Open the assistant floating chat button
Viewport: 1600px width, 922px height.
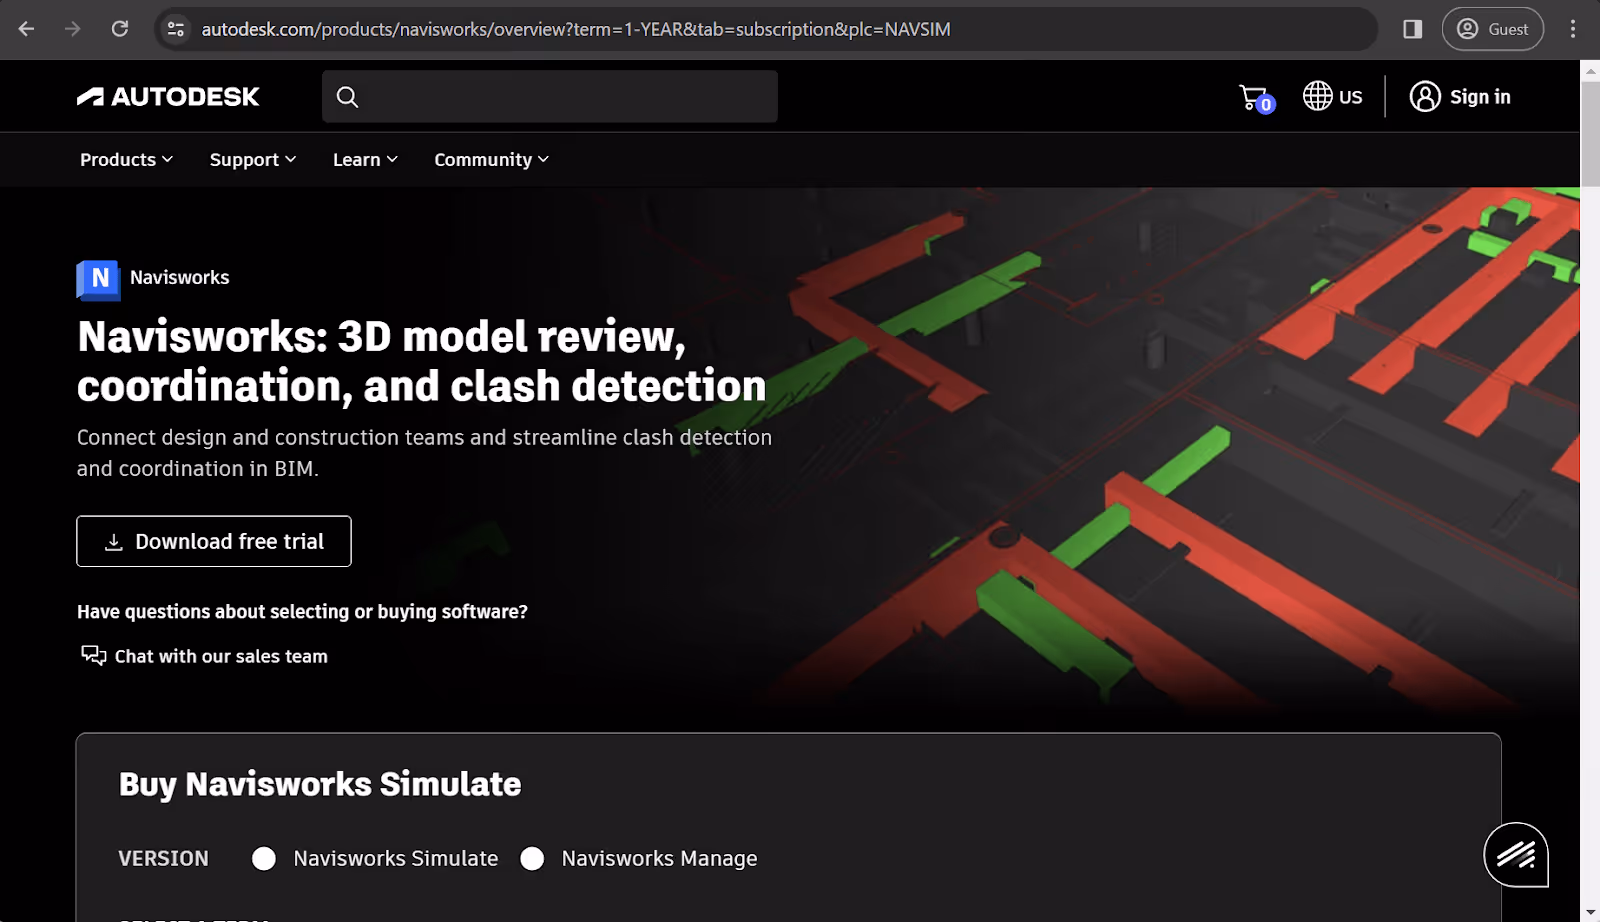(x=1516, y=855)
